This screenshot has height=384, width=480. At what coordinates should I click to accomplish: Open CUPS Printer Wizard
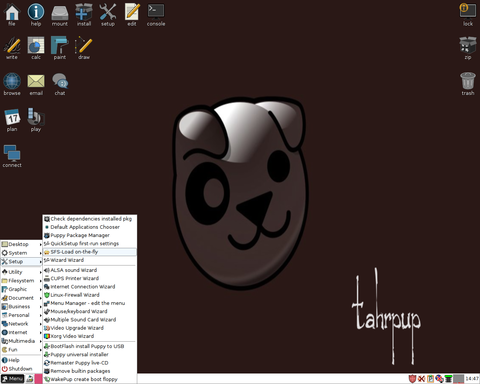tap(90, 278)
